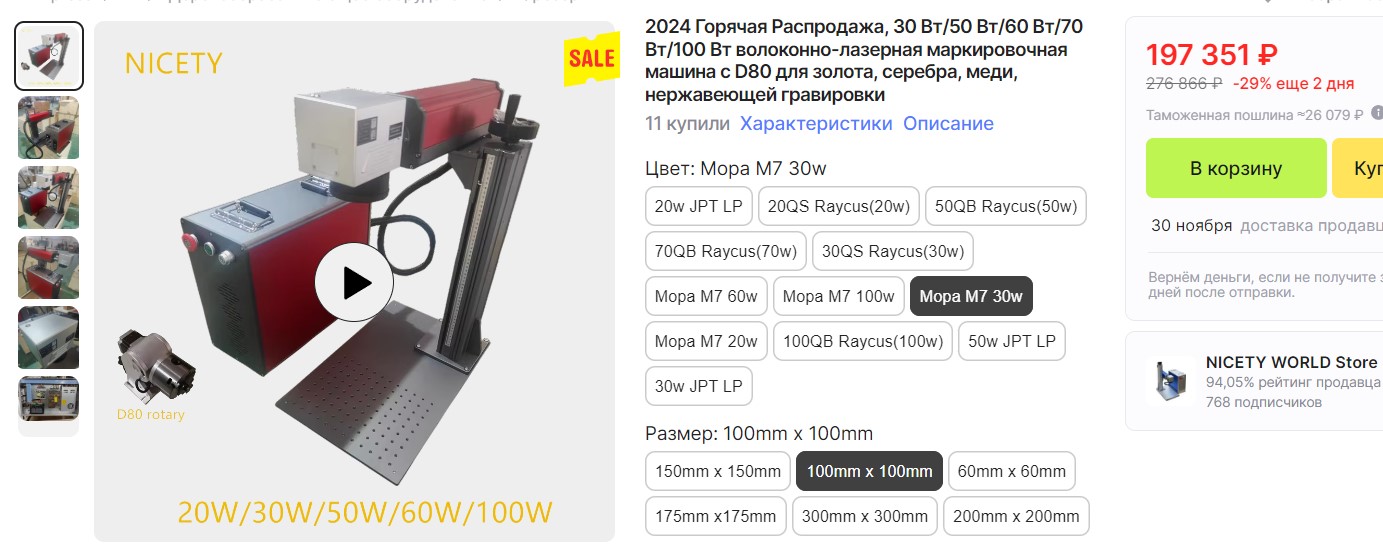Viewport: 1383px width, 547px height.
Task: View the second product thumbnail
Action: pos(48,127)
